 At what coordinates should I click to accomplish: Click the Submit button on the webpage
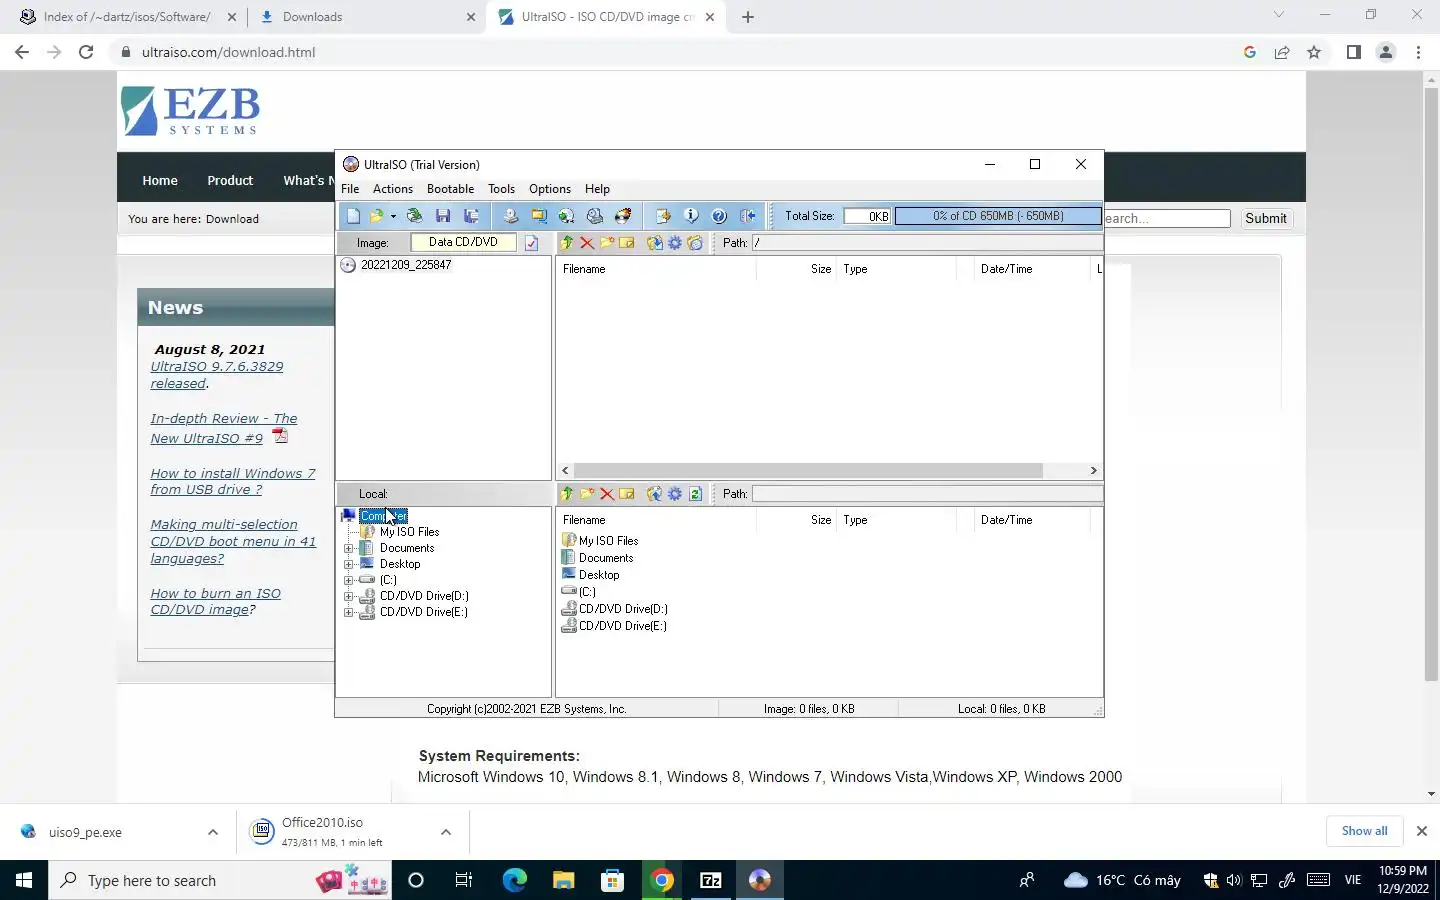click(1265, 218)
